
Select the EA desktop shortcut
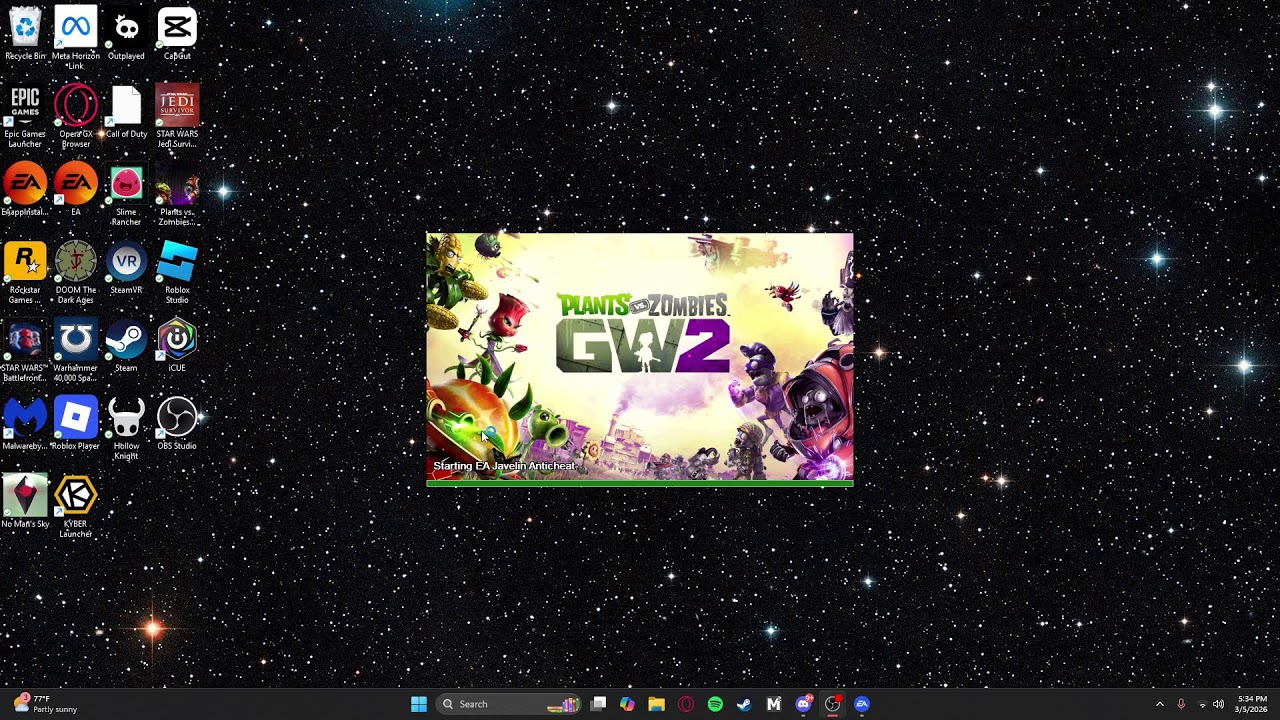76,190
